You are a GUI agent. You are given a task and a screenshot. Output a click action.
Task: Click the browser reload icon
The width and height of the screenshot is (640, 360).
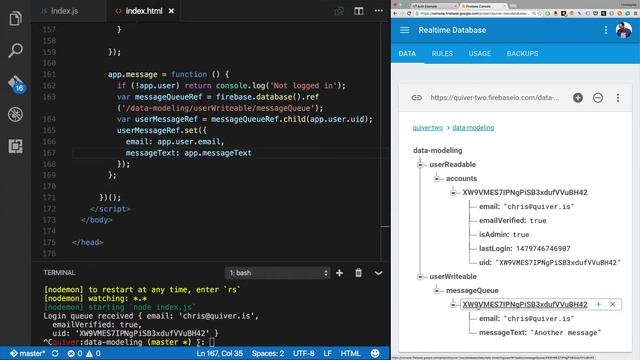coord(409,13)
